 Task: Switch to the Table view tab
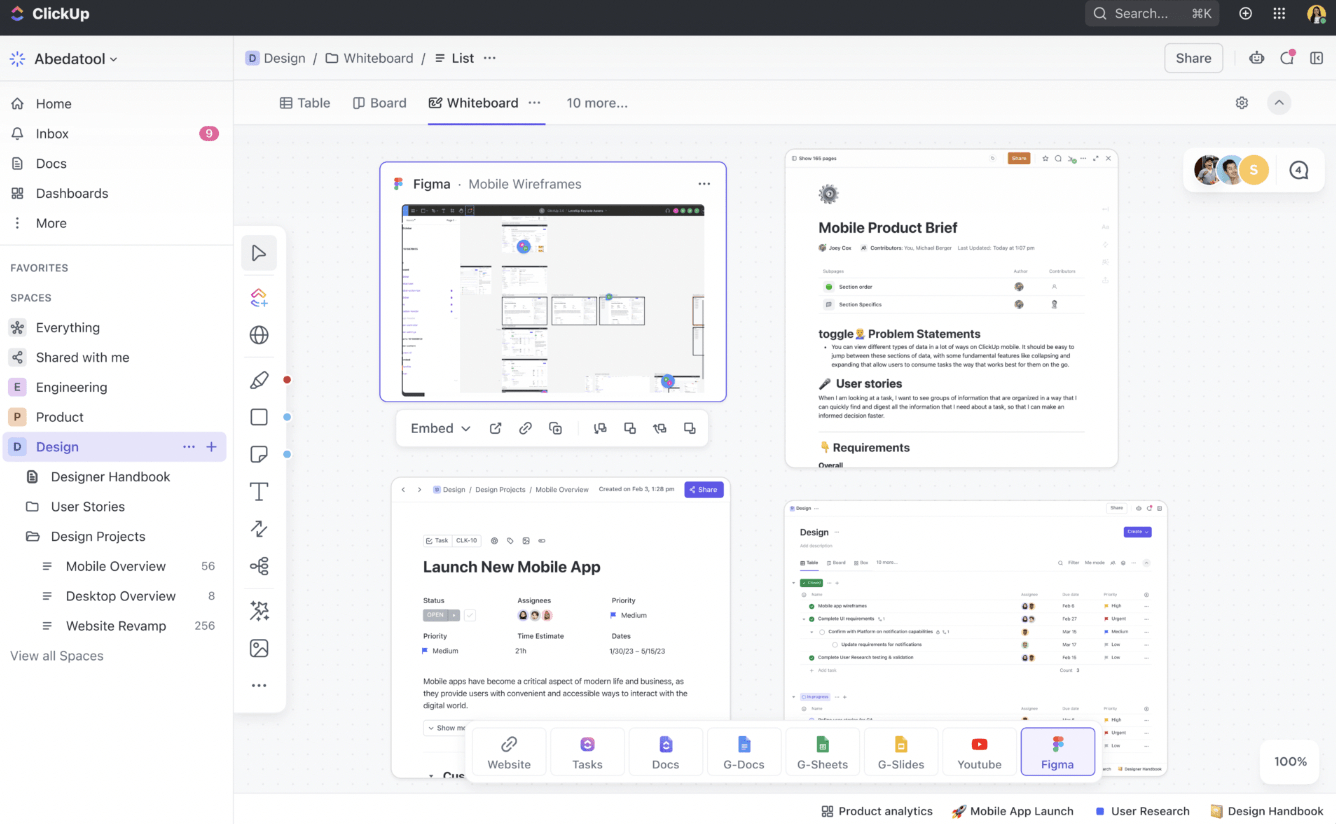click(305, 103)
